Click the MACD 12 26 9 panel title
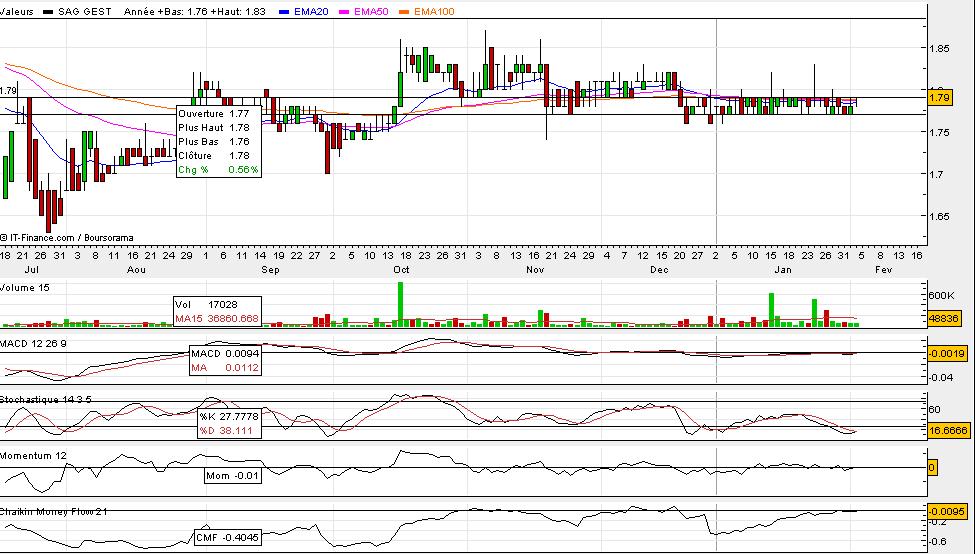The height and width of the screenshot is (554, 975). 34,343
